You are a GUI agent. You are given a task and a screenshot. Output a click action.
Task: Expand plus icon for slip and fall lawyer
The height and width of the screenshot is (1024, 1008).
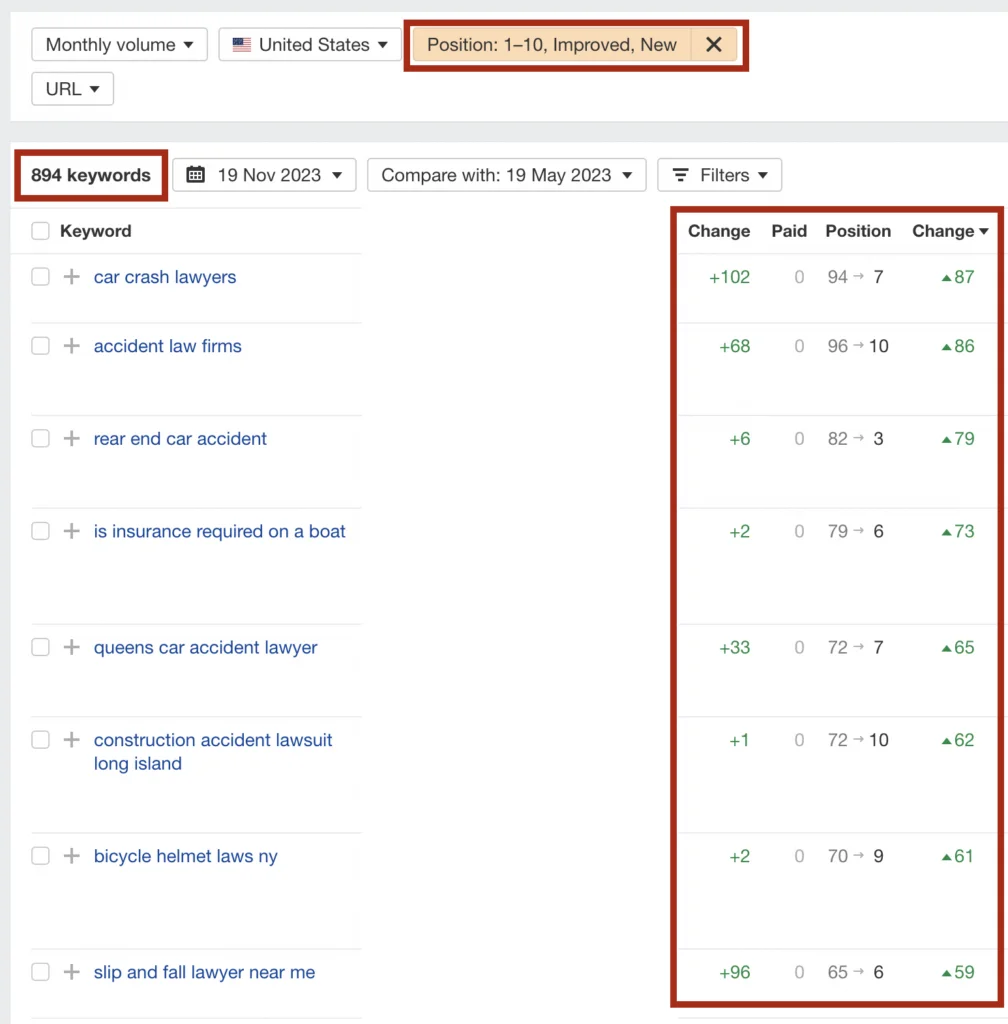click(71, 972)
